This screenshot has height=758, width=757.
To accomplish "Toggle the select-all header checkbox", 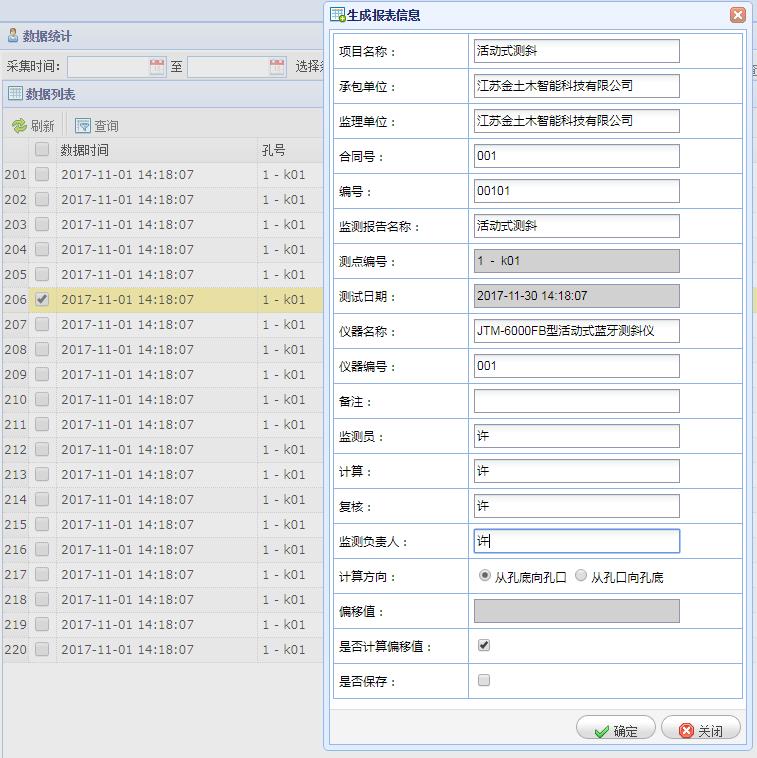I will [42, 150].
